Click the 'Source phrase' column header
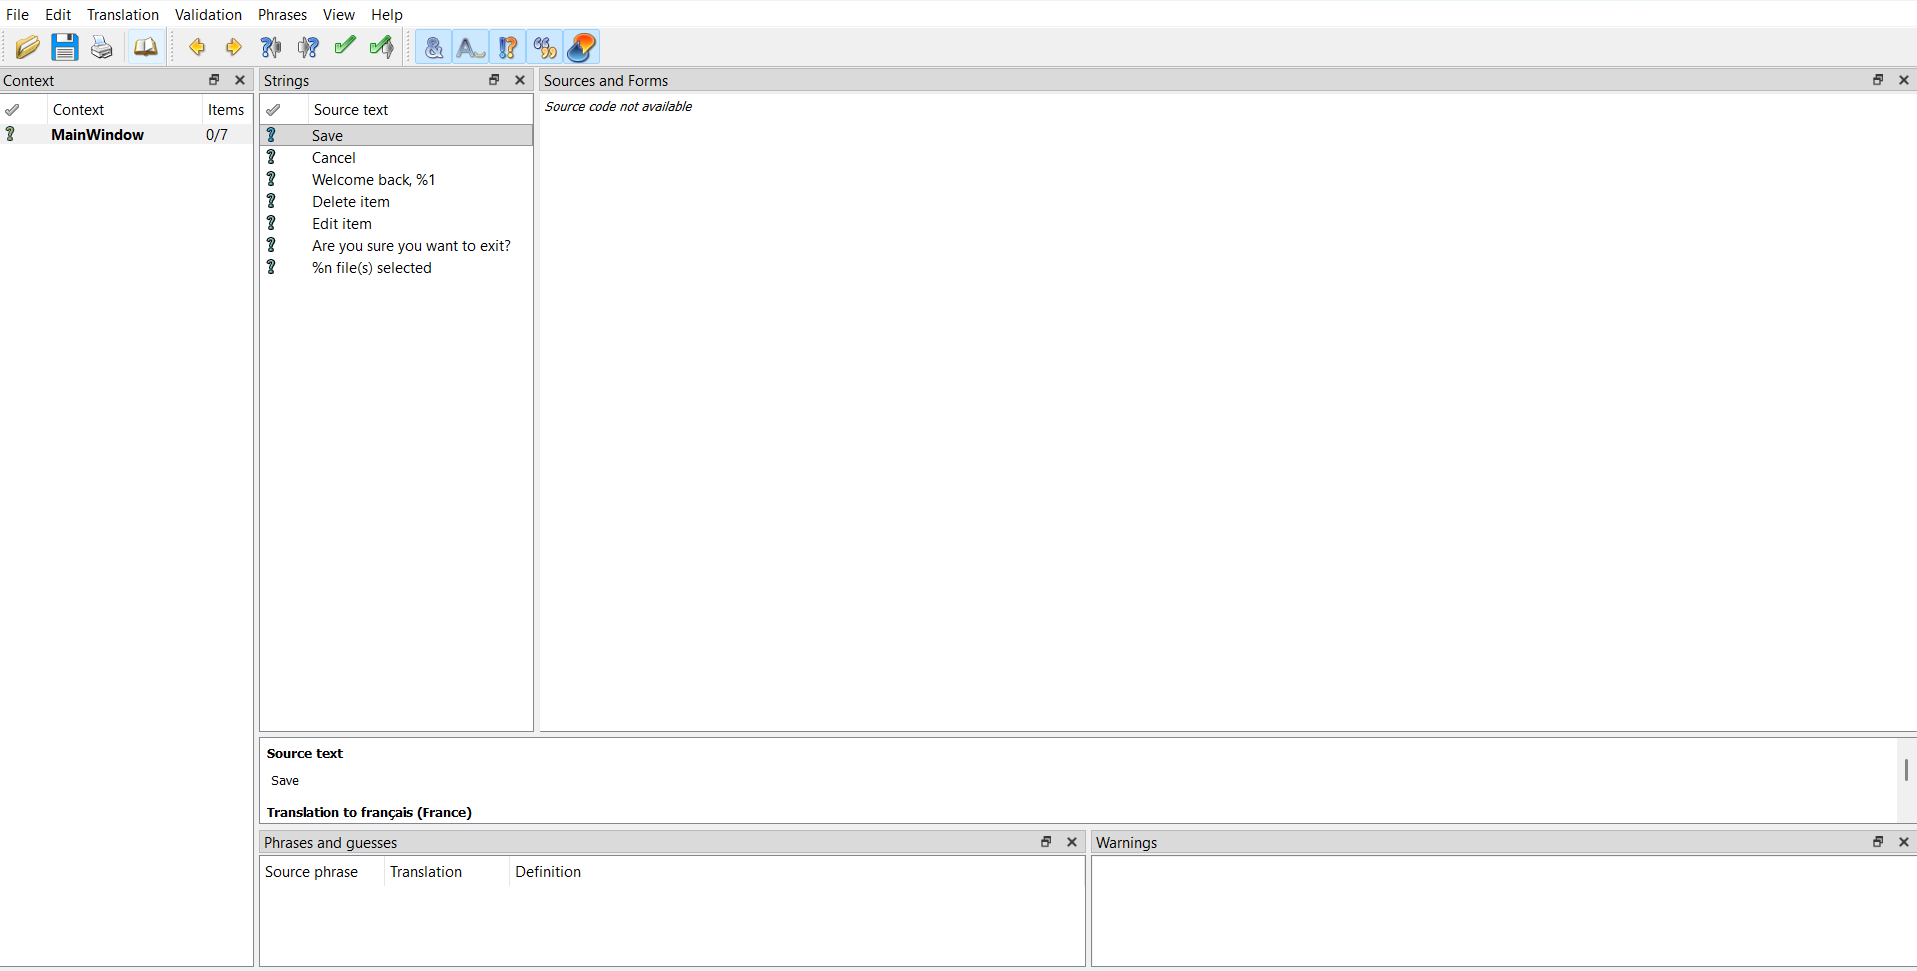This screenshot has height=971, width=1917. click(321, 872)
